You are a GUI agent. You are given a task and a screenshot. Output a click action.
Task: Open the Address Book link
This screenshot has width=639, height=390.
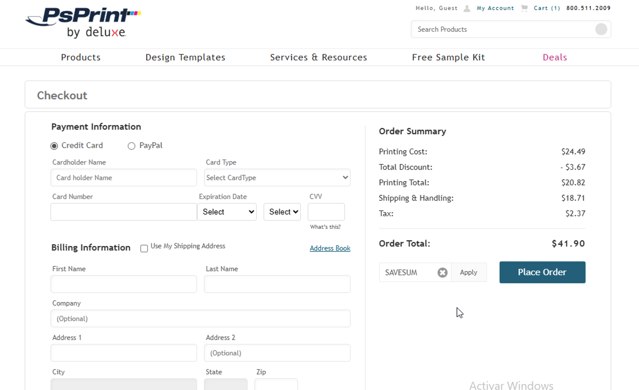(x=330, y=248)
